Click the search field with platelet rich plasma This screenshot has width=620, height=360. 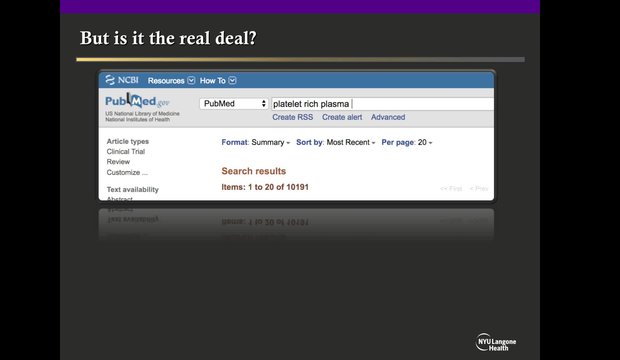coord(382,104)
